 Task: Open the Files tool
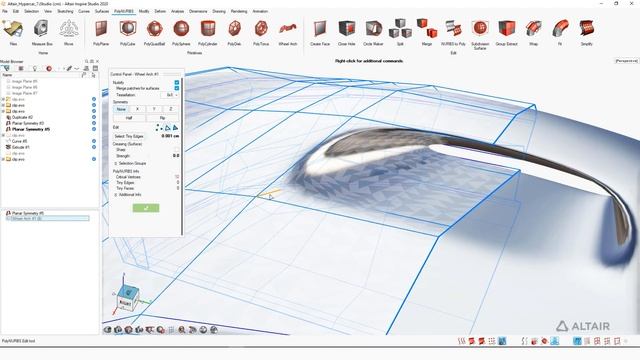pyautogui.click(x=13, y=33)
